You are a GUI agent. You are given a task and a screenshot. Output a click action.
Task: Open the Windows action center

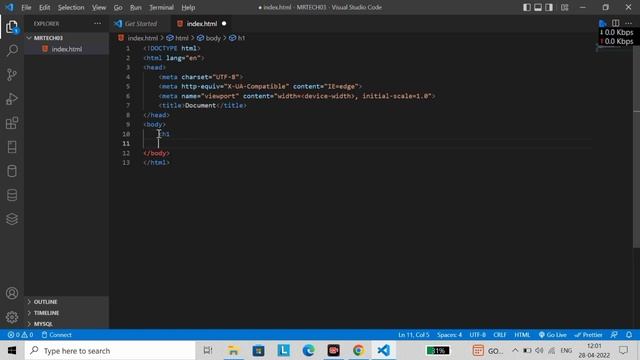click(623, 351)
